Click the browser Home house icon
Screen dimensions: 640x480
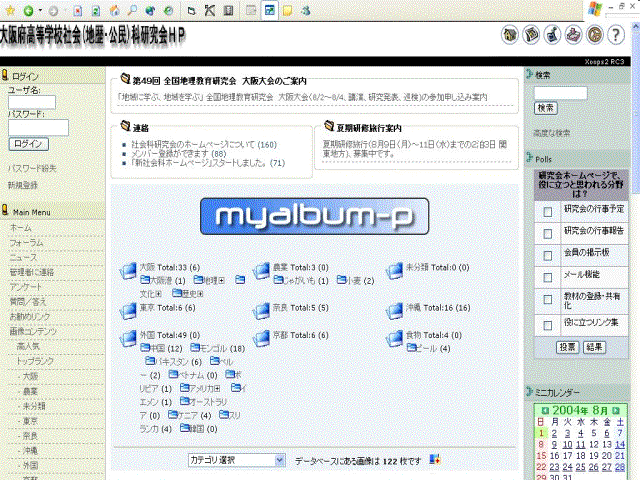pos(114,11)
